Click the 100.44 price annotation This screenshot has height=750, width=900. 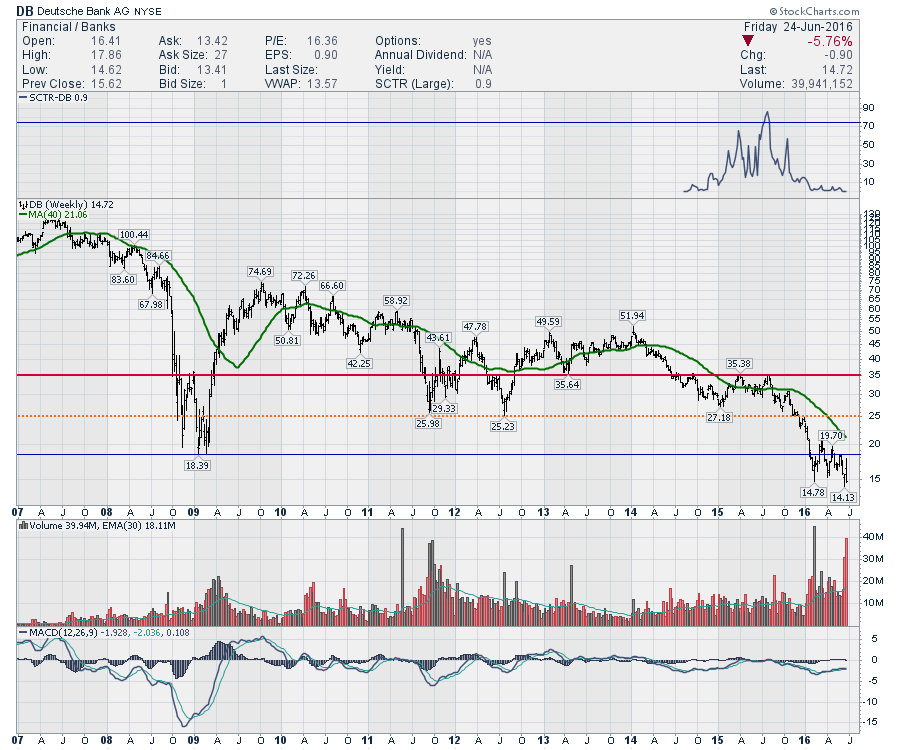coord(133,235)
